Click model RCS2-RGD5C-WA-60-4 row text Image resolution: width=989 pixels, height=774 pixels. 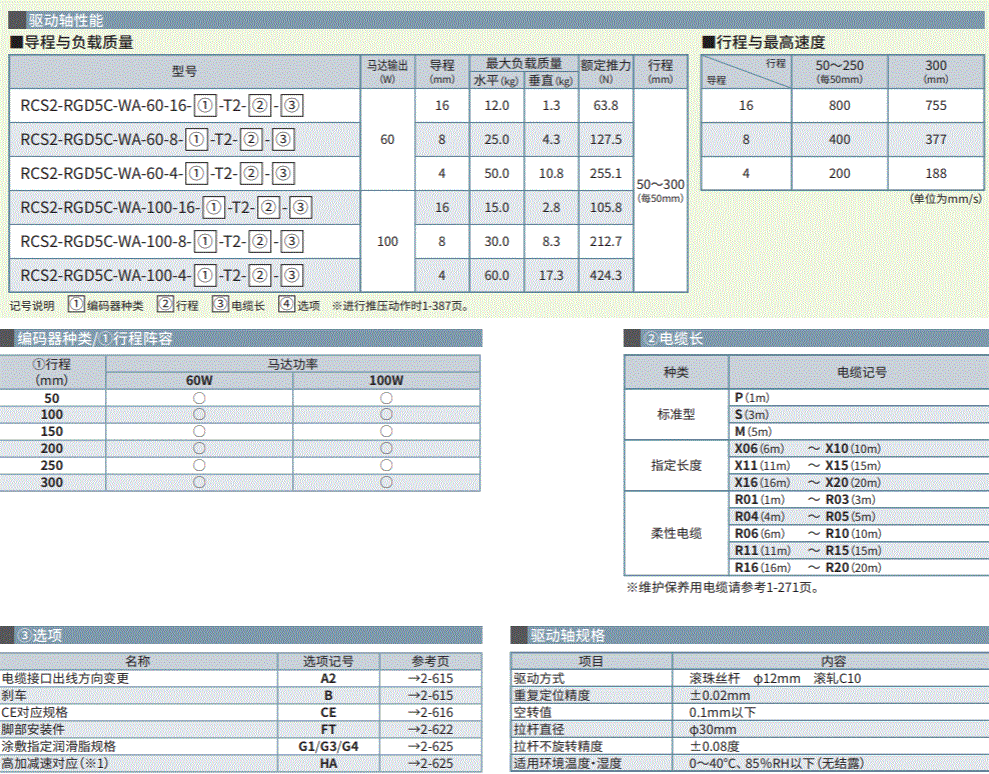(158, 173)
